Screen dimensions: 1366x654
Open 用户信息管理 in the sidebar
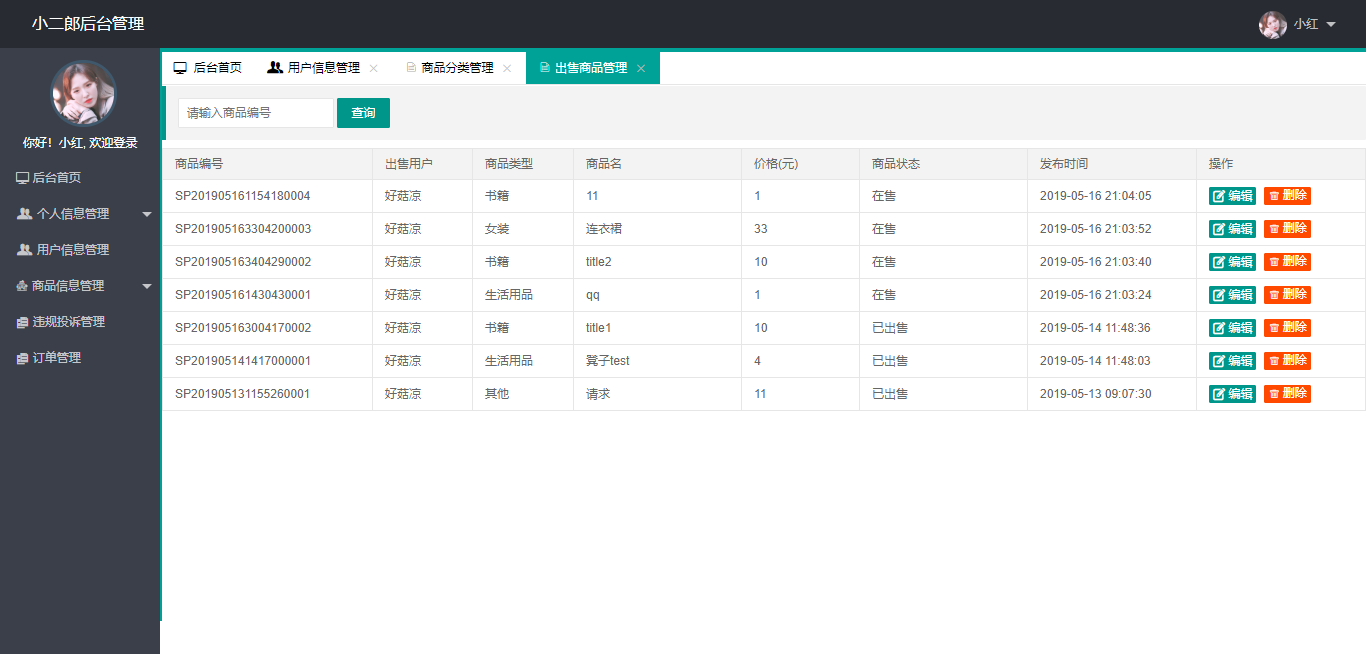click(80, 250)
